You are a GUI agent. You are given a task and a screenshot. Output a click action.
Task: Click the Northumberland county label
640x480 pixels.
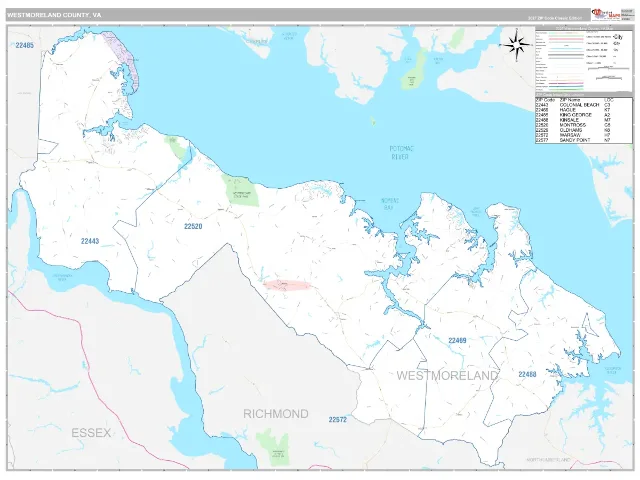[x=548, y=460]
